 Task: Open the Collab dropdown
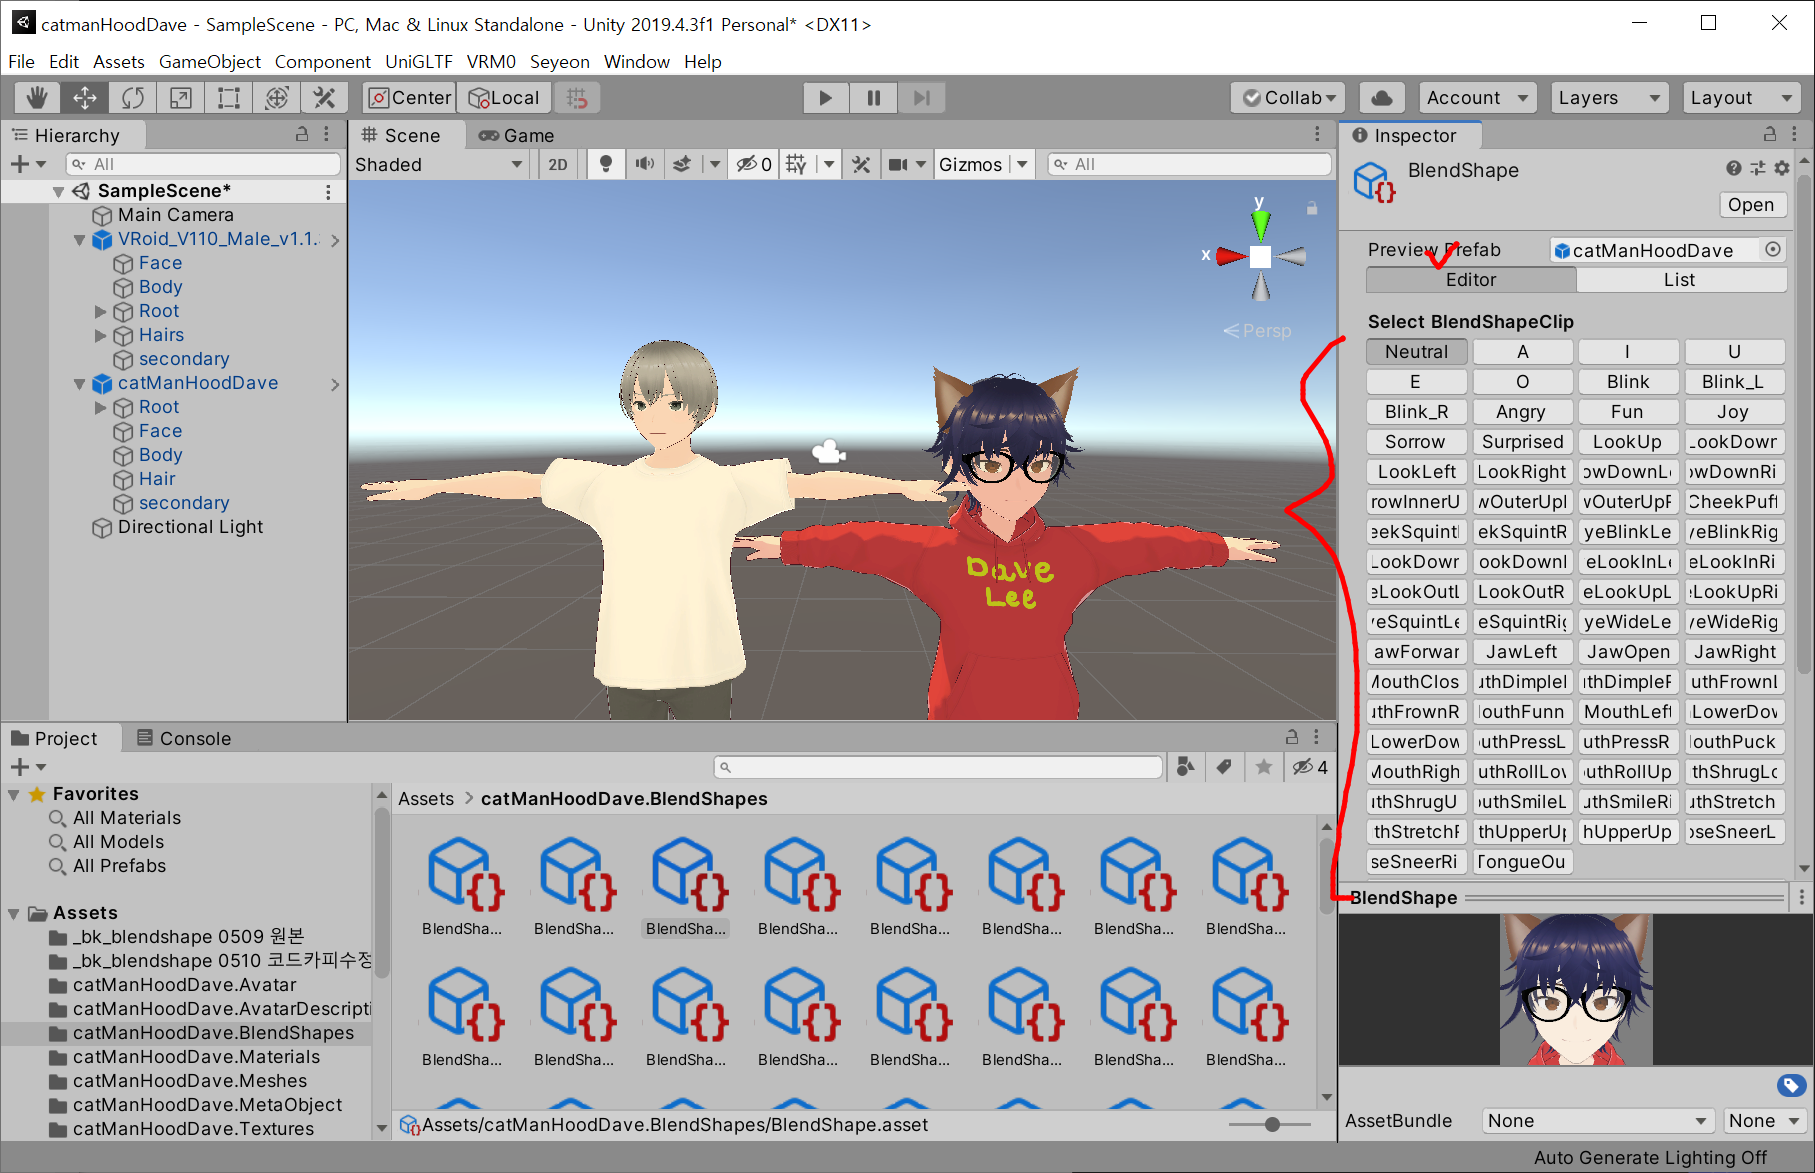pyautogui.click(x=1288, y=98)
